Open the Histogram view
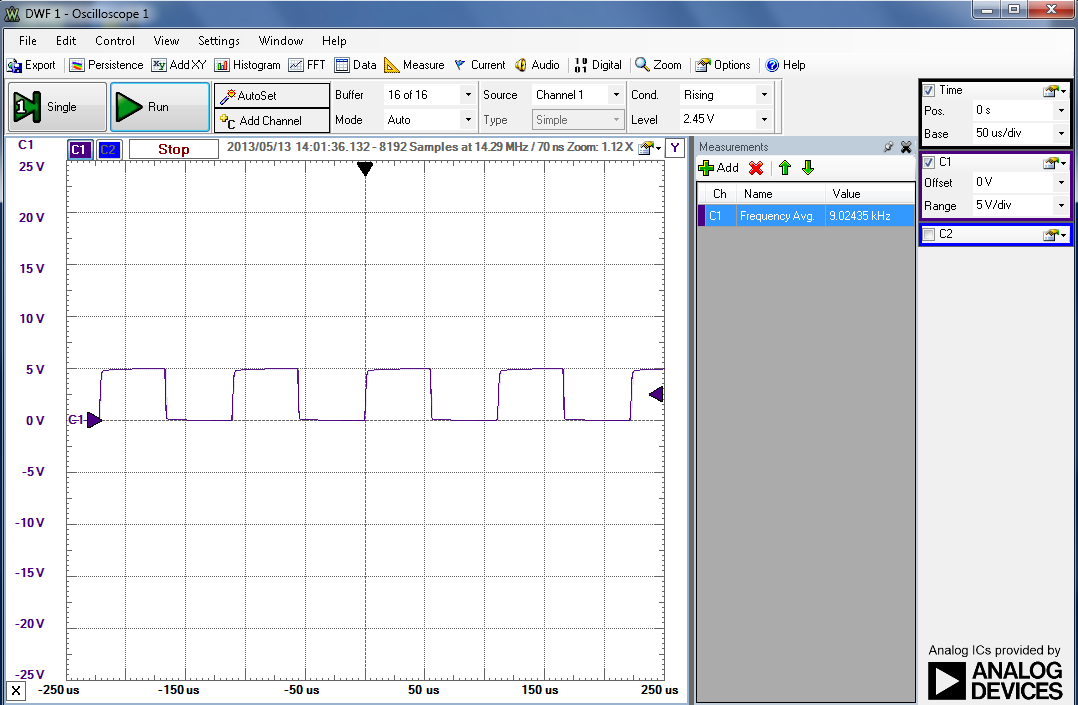Screen dimensions: 1078x705 click(247, 65)
